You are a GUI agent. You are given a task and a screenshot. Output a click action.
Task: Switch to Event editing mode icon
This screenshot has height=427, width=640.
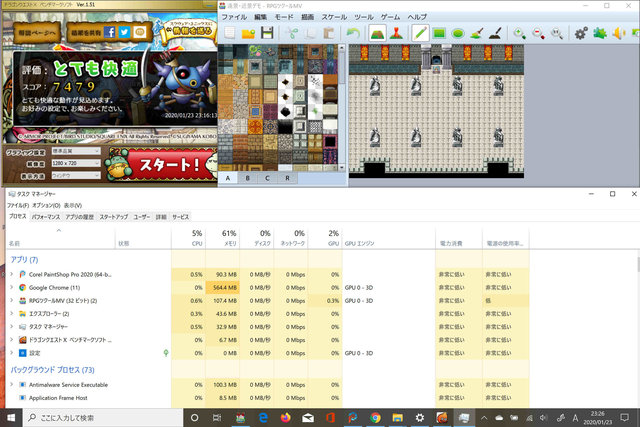pyautogui.click(x=396, y=33)
